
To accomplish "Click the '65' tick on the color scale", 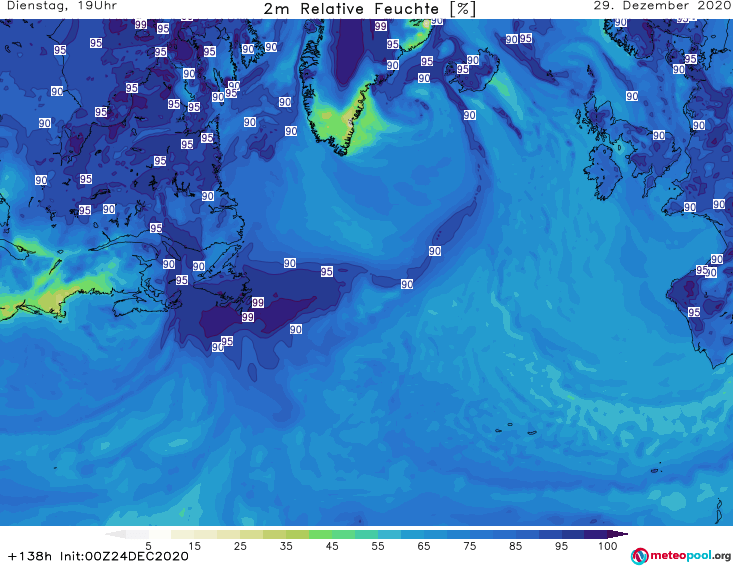I will (424, 546).
